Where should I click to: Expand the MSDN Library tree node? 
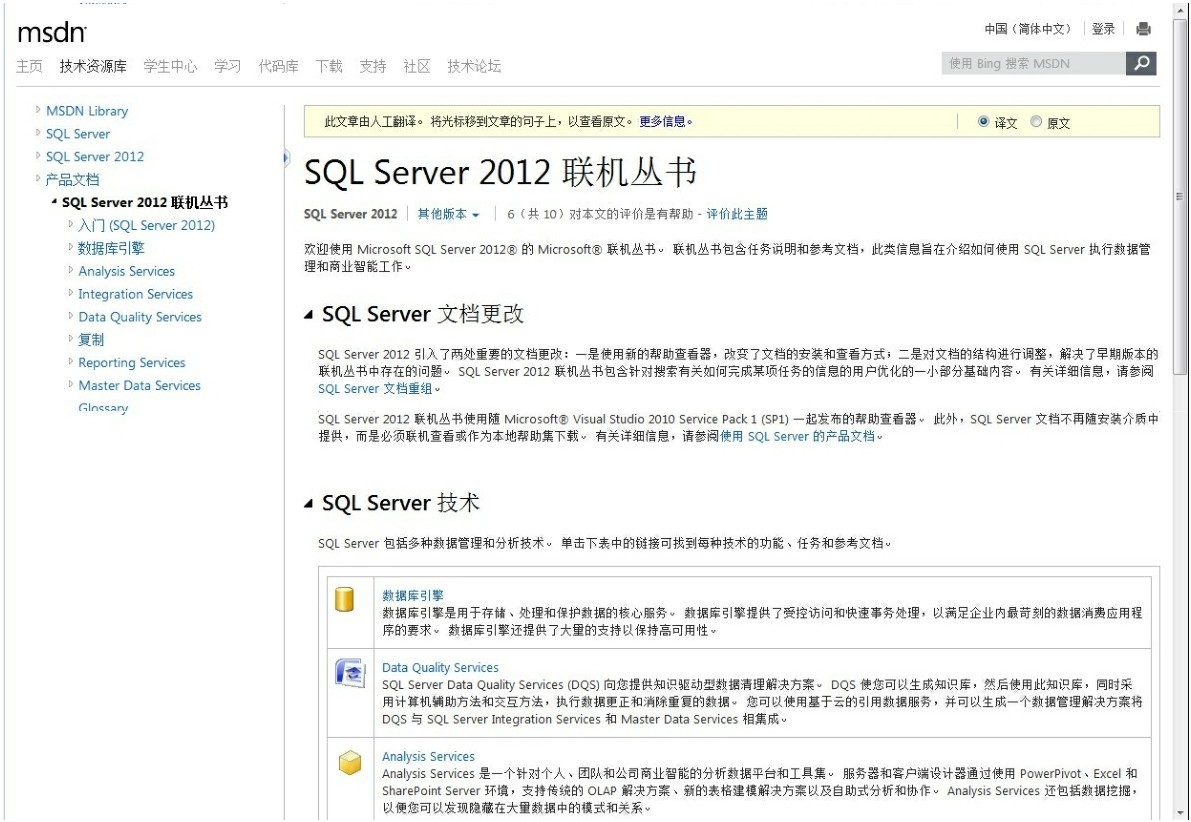39,110
